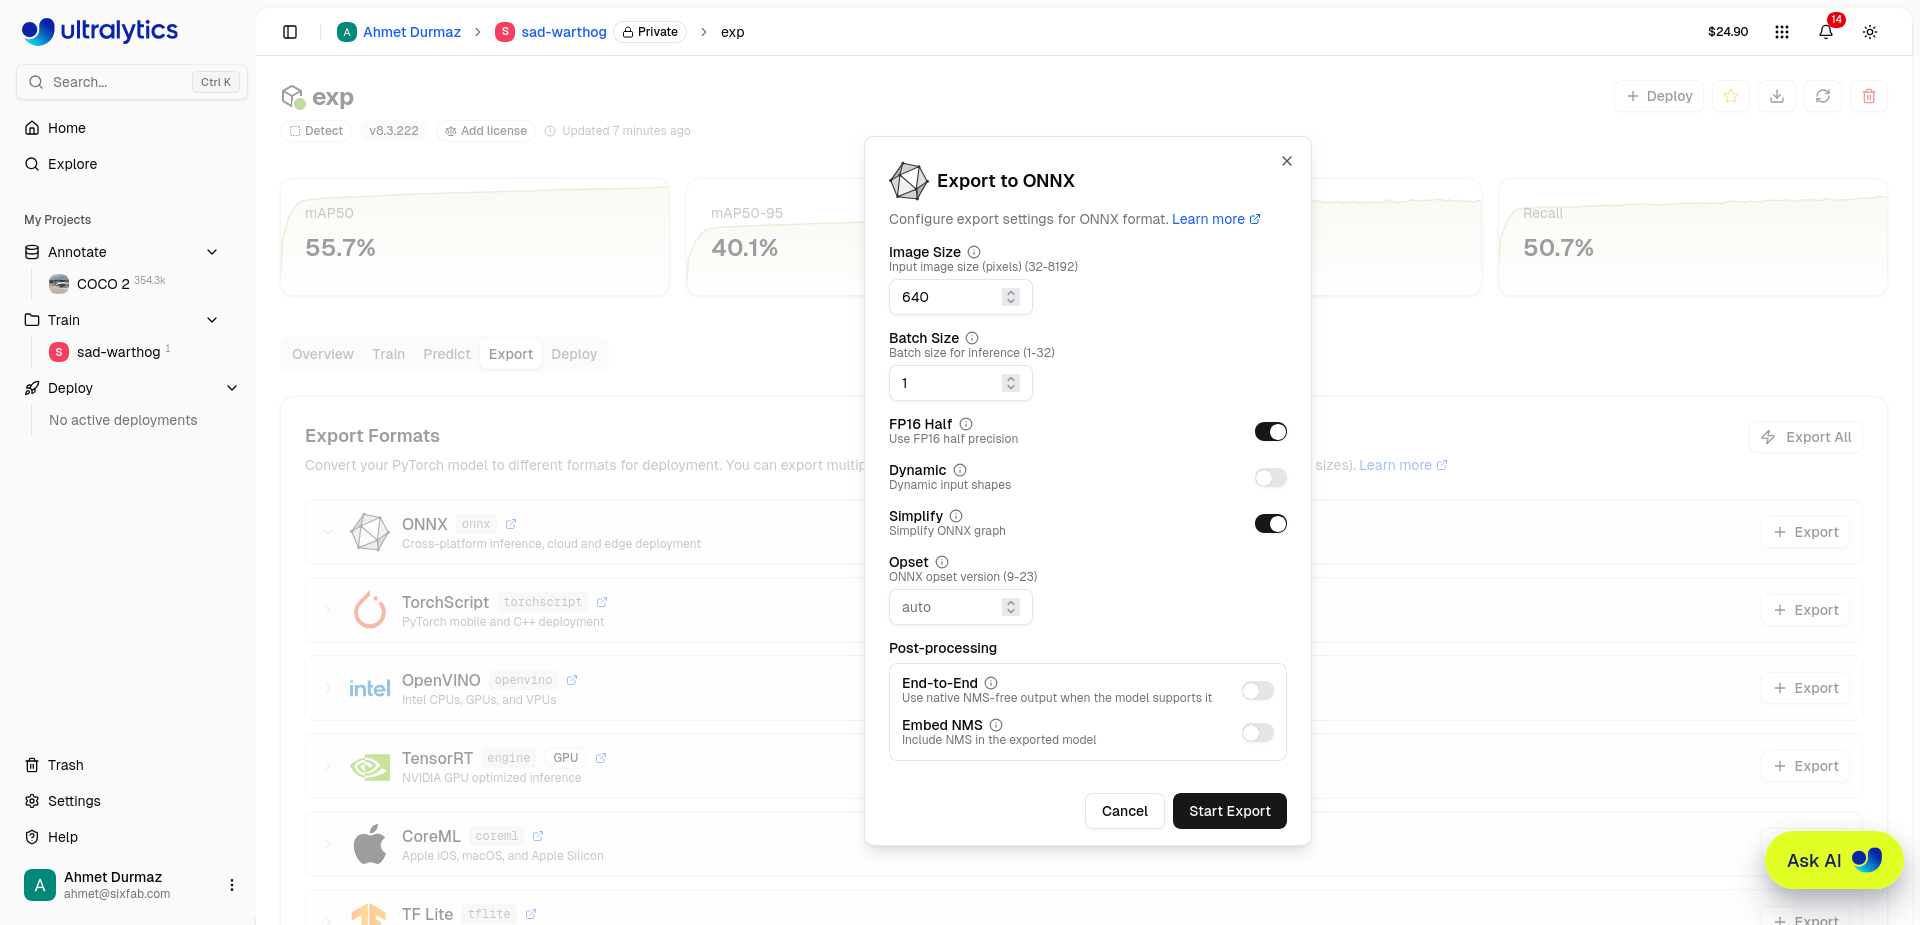Switch to the Train tab

(x=388, y=354)
